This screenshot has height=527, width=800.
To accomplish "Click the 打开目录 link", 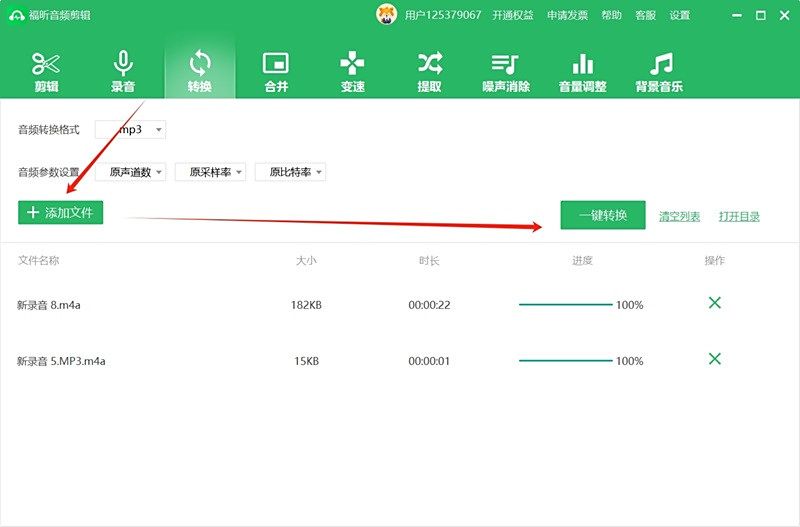I will pyautogui.click(x=739, y=216).
